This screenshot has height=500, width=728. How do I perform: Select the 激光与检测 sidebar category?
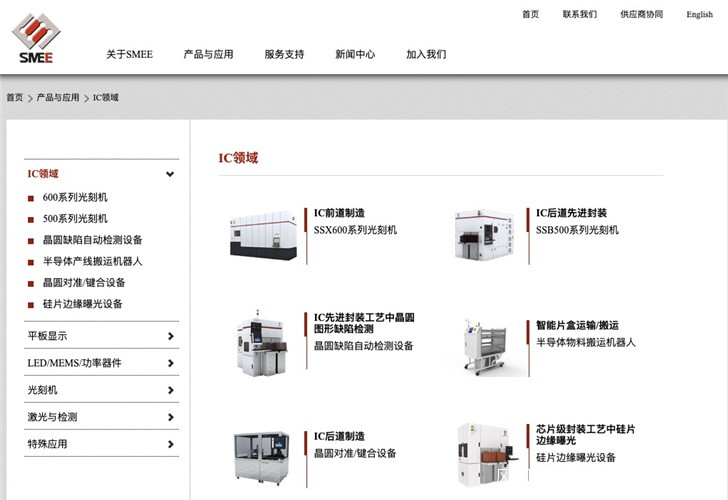click(52, 417)
